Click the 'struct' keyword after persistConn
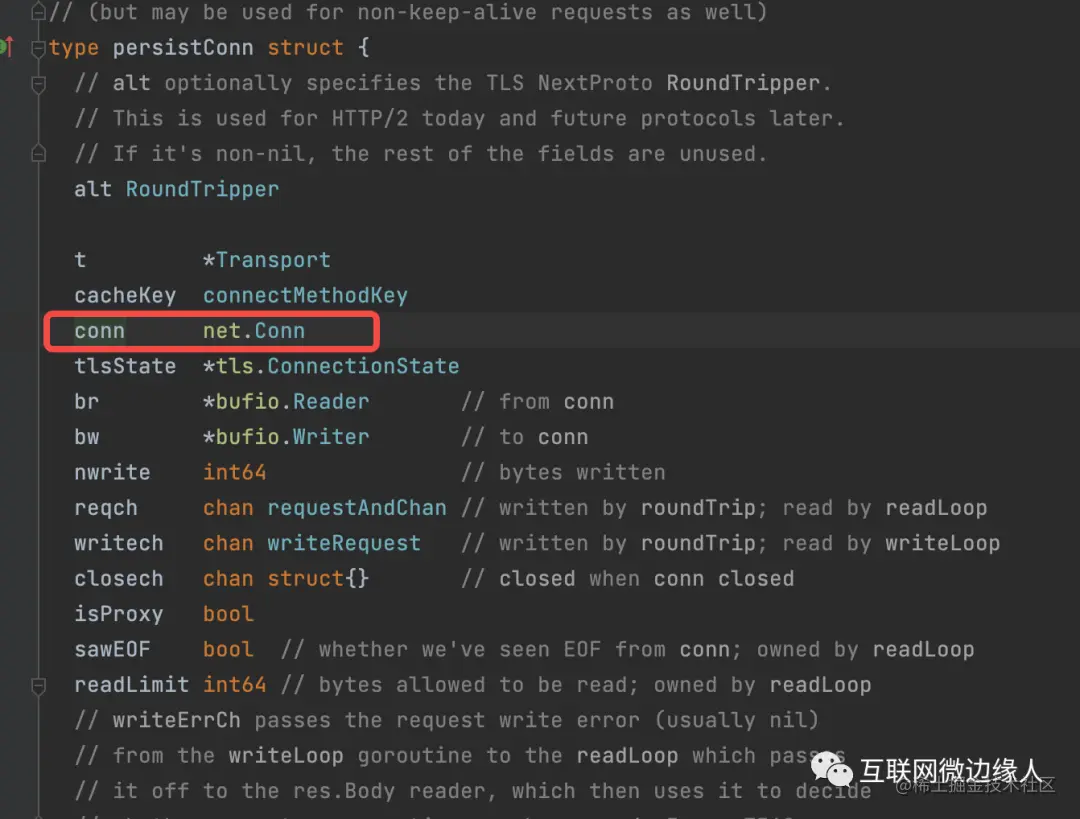1080x819 pixels. pyautogui.click(x=305, y=48)
